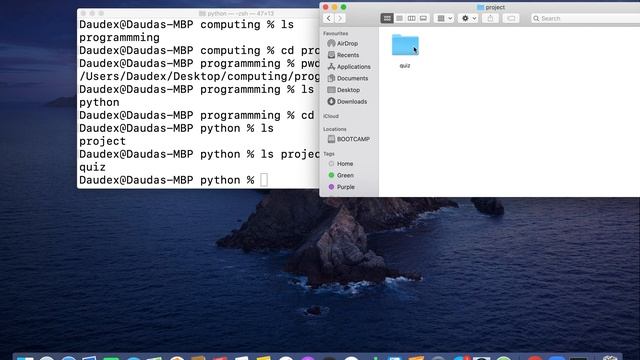
Task: Click the 'python' output line in Terminal
Action: [x=99, y=102]
